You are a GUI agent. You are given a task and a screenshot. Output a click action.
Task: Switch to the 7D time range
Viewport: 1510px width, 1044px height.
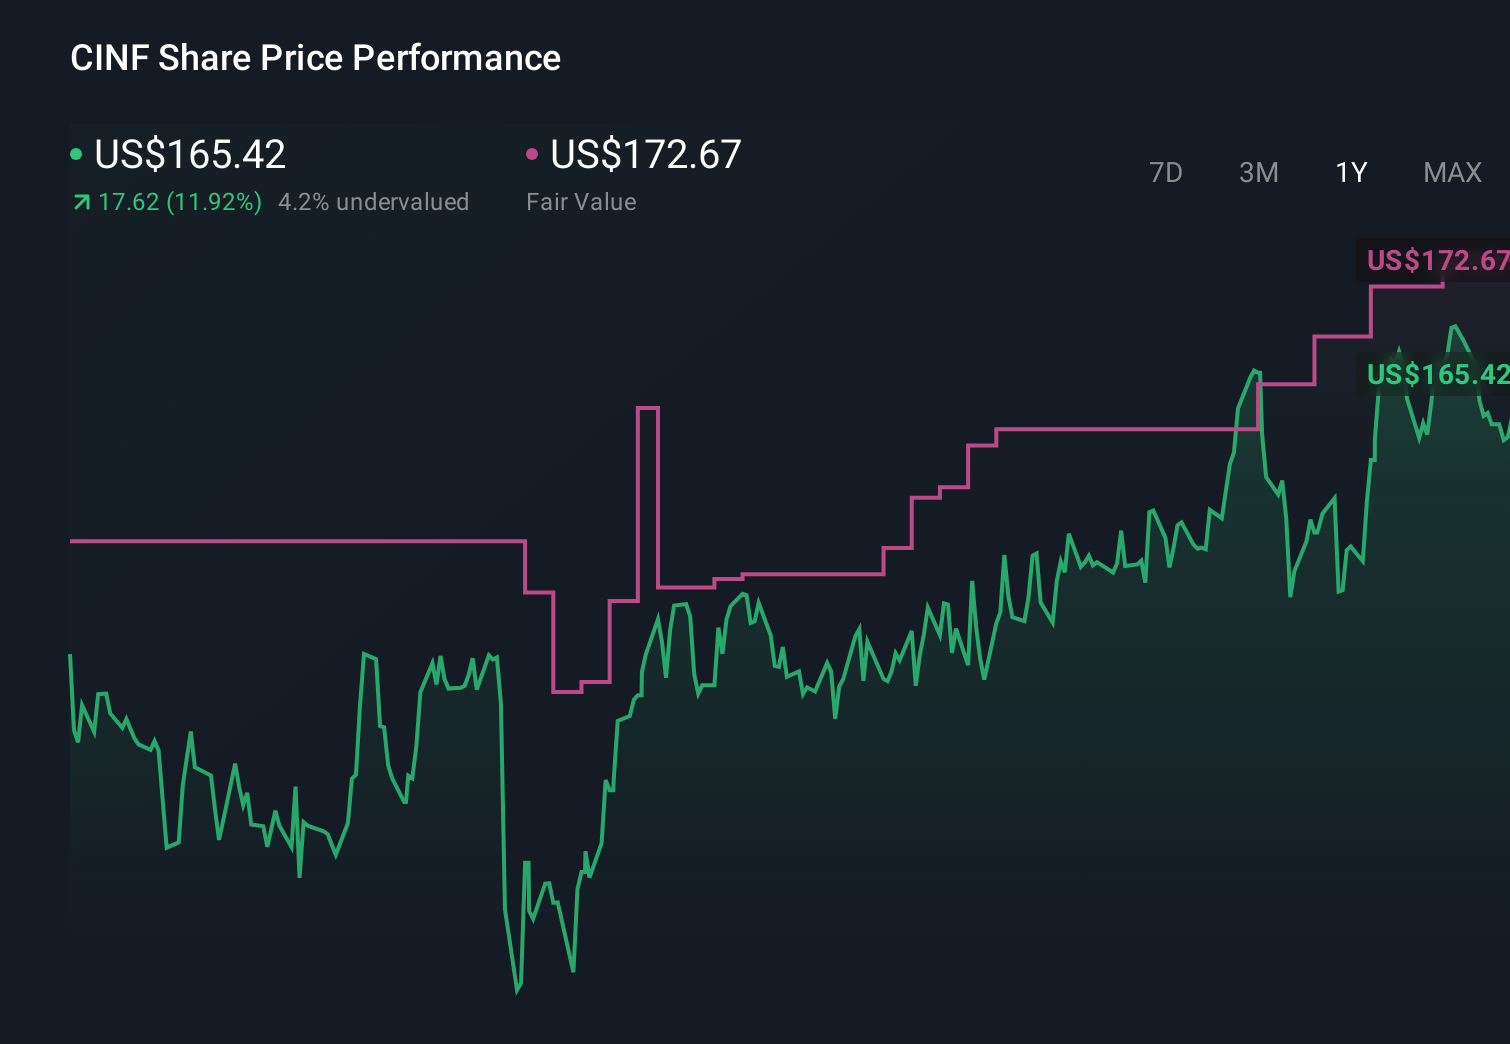pyautogui.click(x=1166, y=172)
